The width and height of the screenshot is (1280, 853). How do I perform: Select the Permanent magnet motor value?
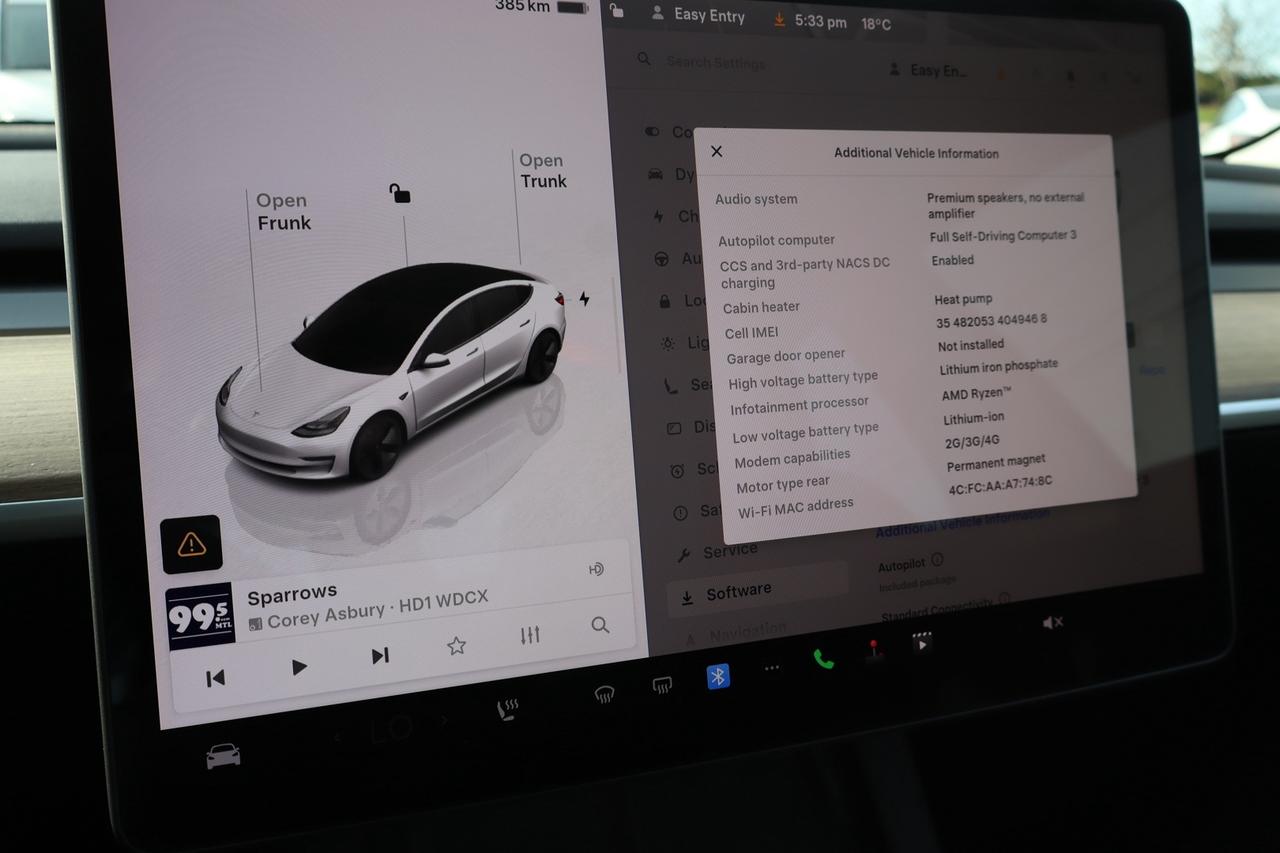[x=996, y=463]
